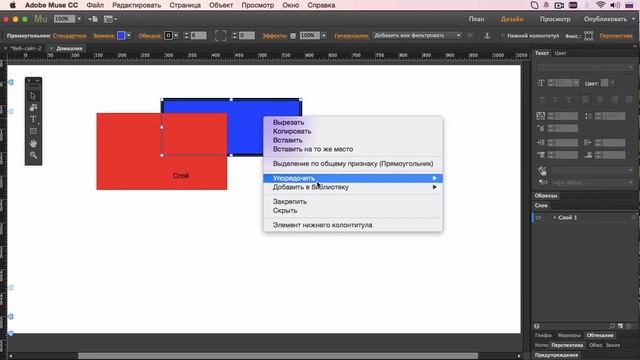
Task: Switch to План view
Action: pyautogui.click(x=476, y=19)
